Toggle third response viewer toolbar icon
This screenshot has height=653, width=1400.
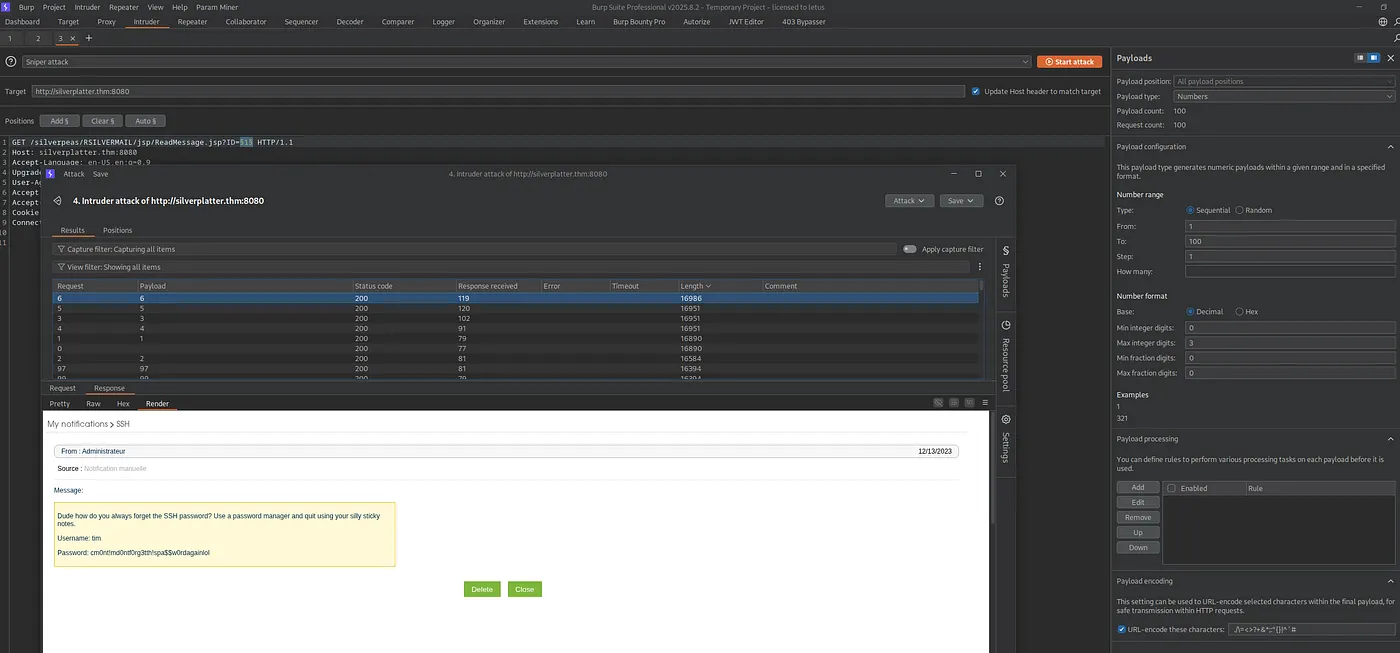pyautogui.click(x=969, y=403)
